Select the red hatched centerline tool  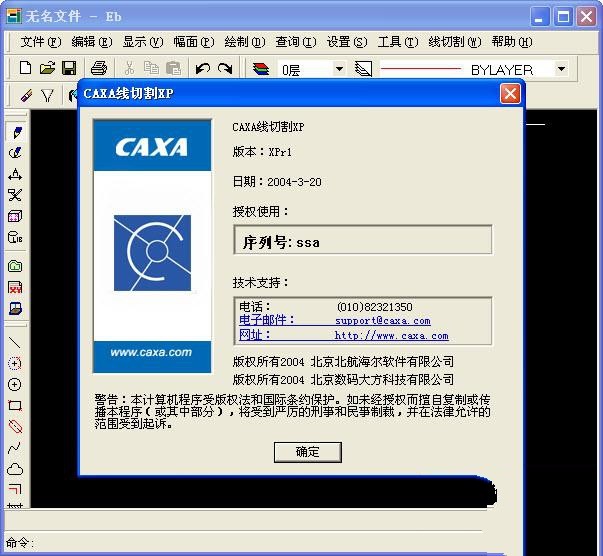pyautogui.click(x=15, y=426)
